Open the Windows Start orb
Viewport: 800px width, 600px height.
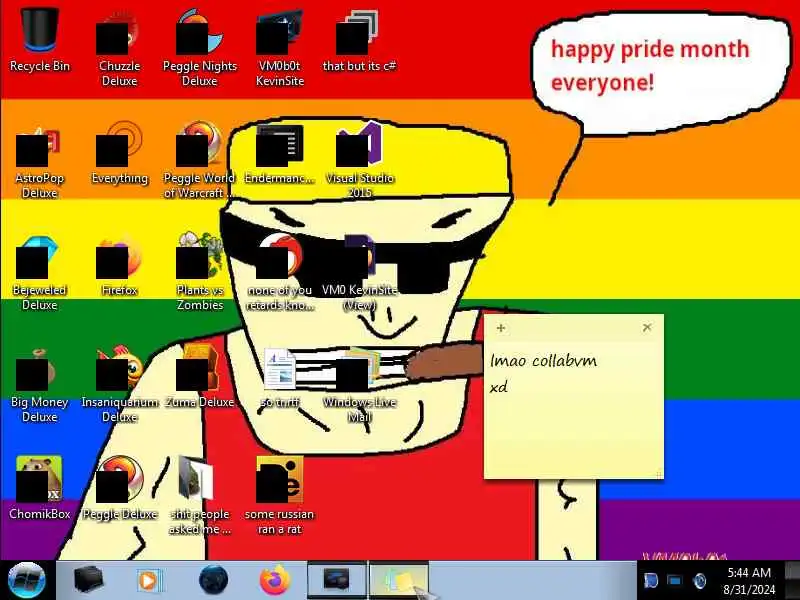[27, 580]
